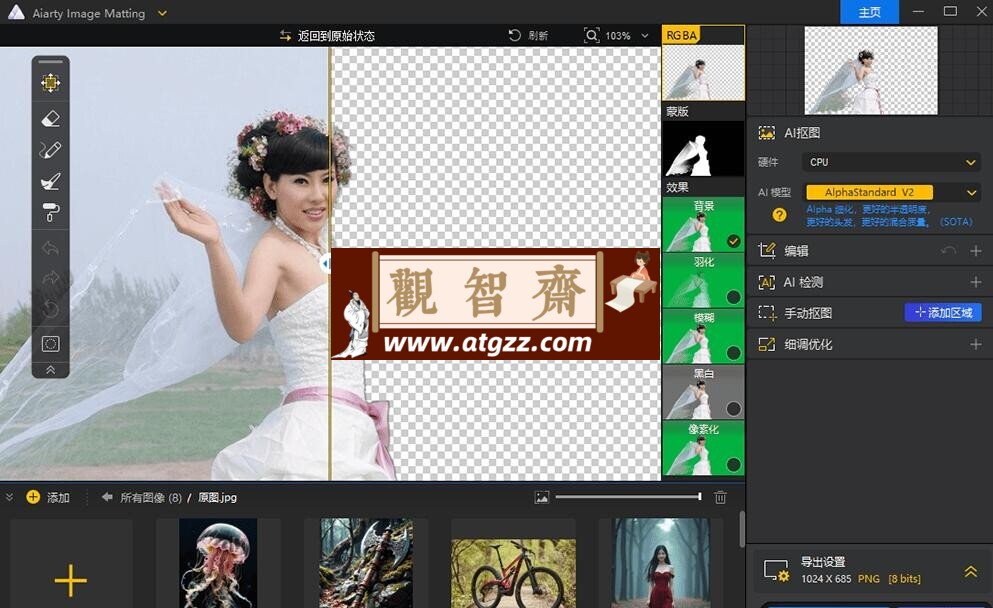Click the yellow question mark help icon
Viewport: 993px width, 608px height.
(780, 215)
